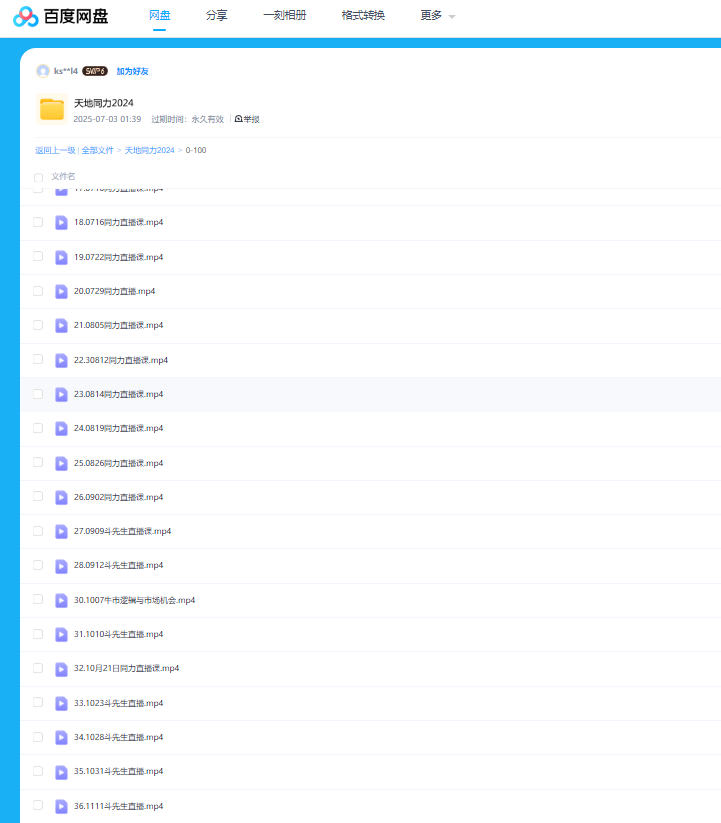Image resolution: width=721 pixels, height=823 pixels.
Task: Click video icon of 18.0716同力直播课.mp4
Action: pos(61,222)
